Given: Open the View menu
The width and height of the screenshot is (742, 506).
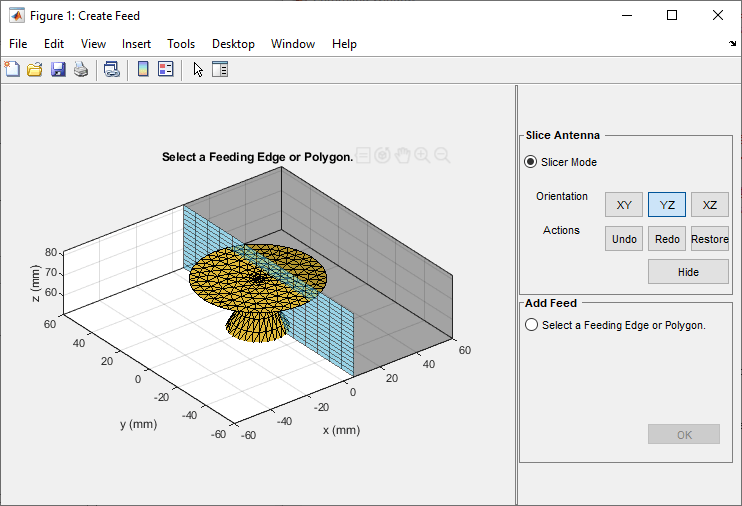Looking at the screenshot, I should pyautogui.click(x=93, y=44).
